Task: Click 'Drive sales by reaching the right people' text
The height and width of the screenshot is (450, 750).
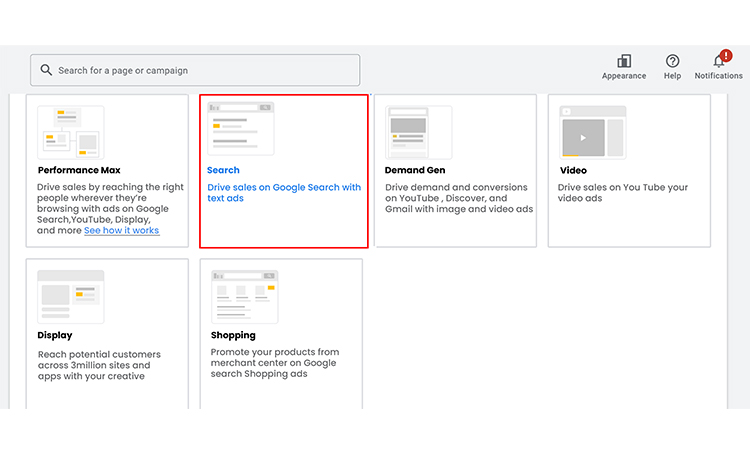Action: pyautogui.click(x=110, y=209)
